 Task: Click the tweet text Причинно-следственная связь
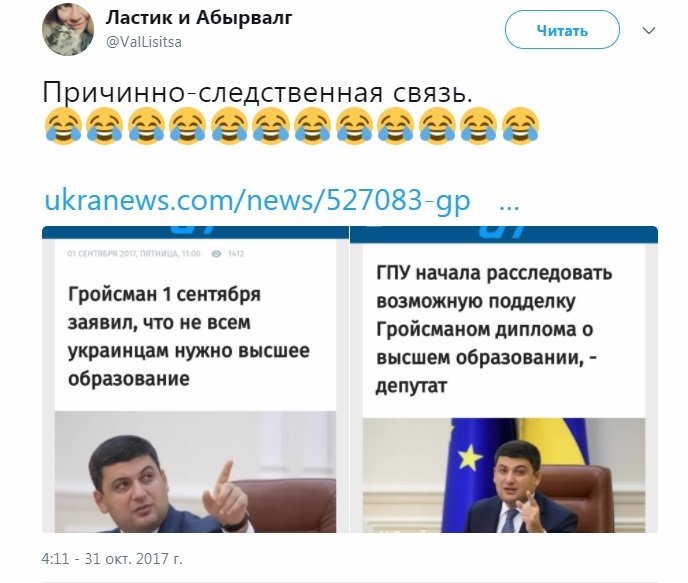coord(258,93)
